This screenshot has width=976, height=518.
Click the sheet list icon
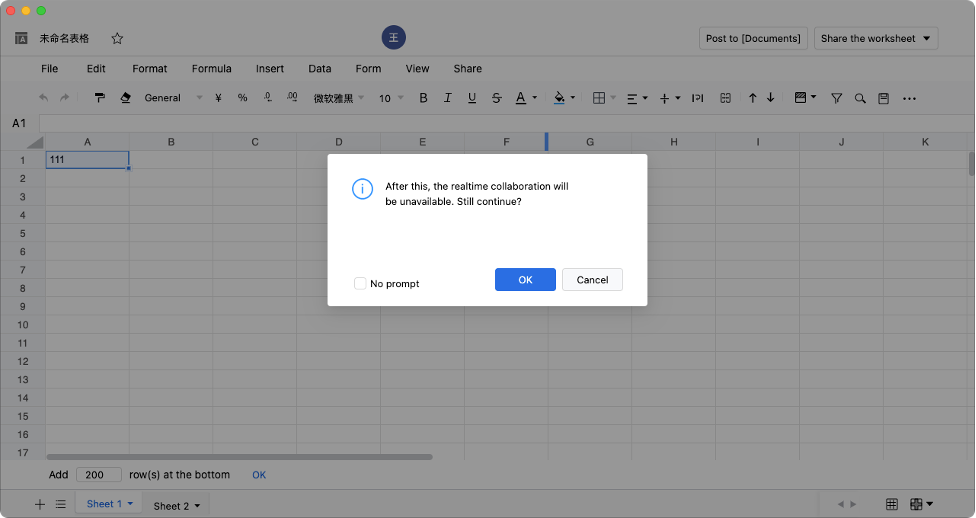(60, 505)
